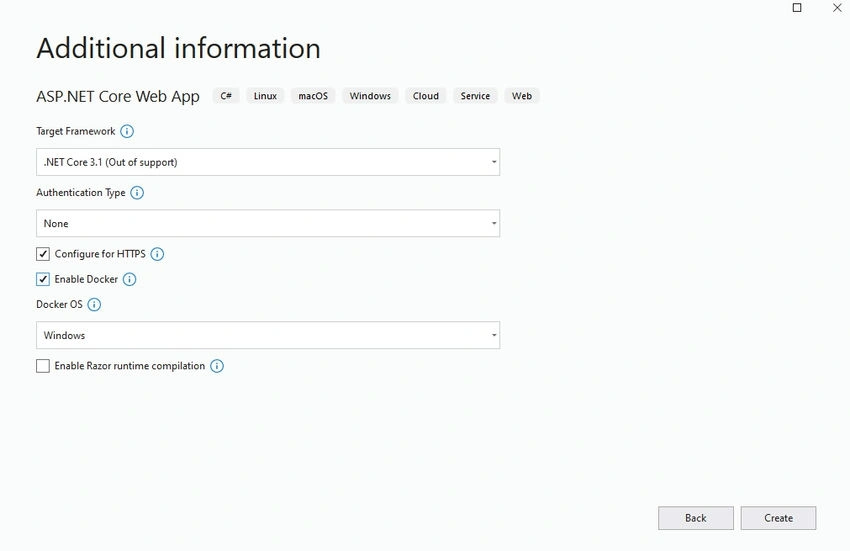Click info icon next to Target Framework
The height and width of the screenshot is (551, 850).
pos(127,131)
